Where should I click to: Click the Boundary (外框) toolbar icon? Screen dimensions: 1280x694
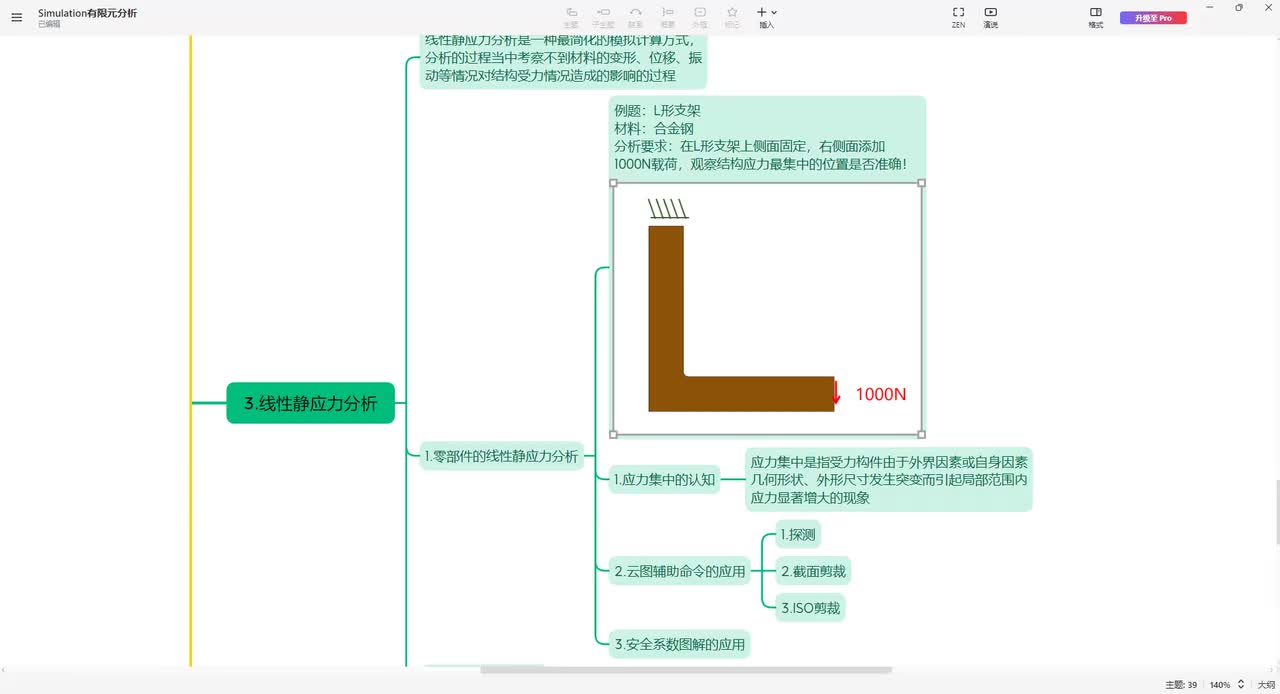point(700,16)
